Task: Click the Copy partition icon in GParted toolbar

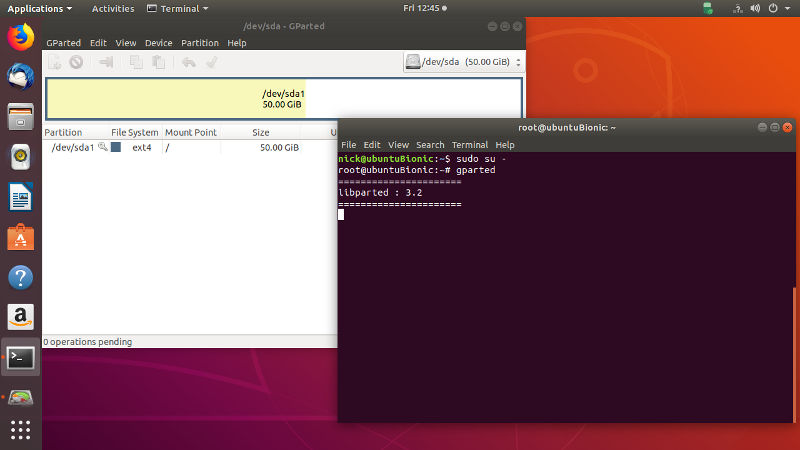Action: (136, 62)
